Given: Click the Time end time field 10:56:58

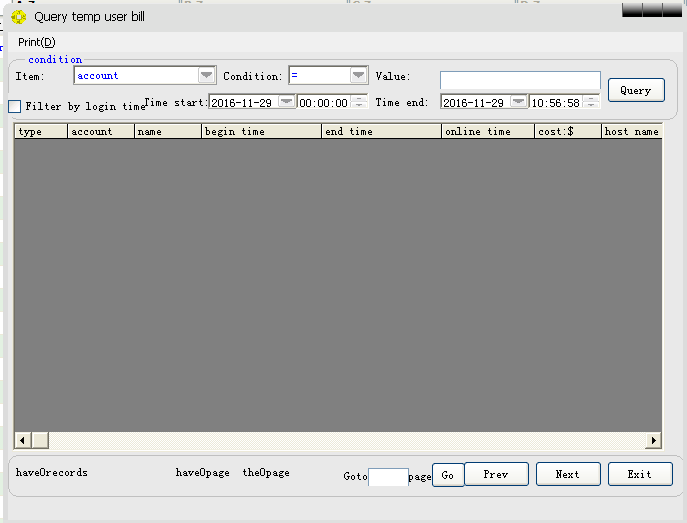Looking at the screenshot, I should (x=555, y=102).
